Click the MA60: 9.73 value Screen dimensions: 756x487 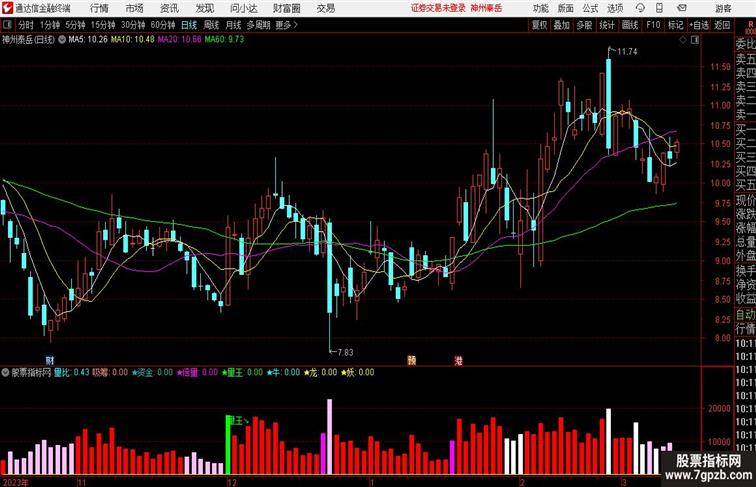(224, 40)
